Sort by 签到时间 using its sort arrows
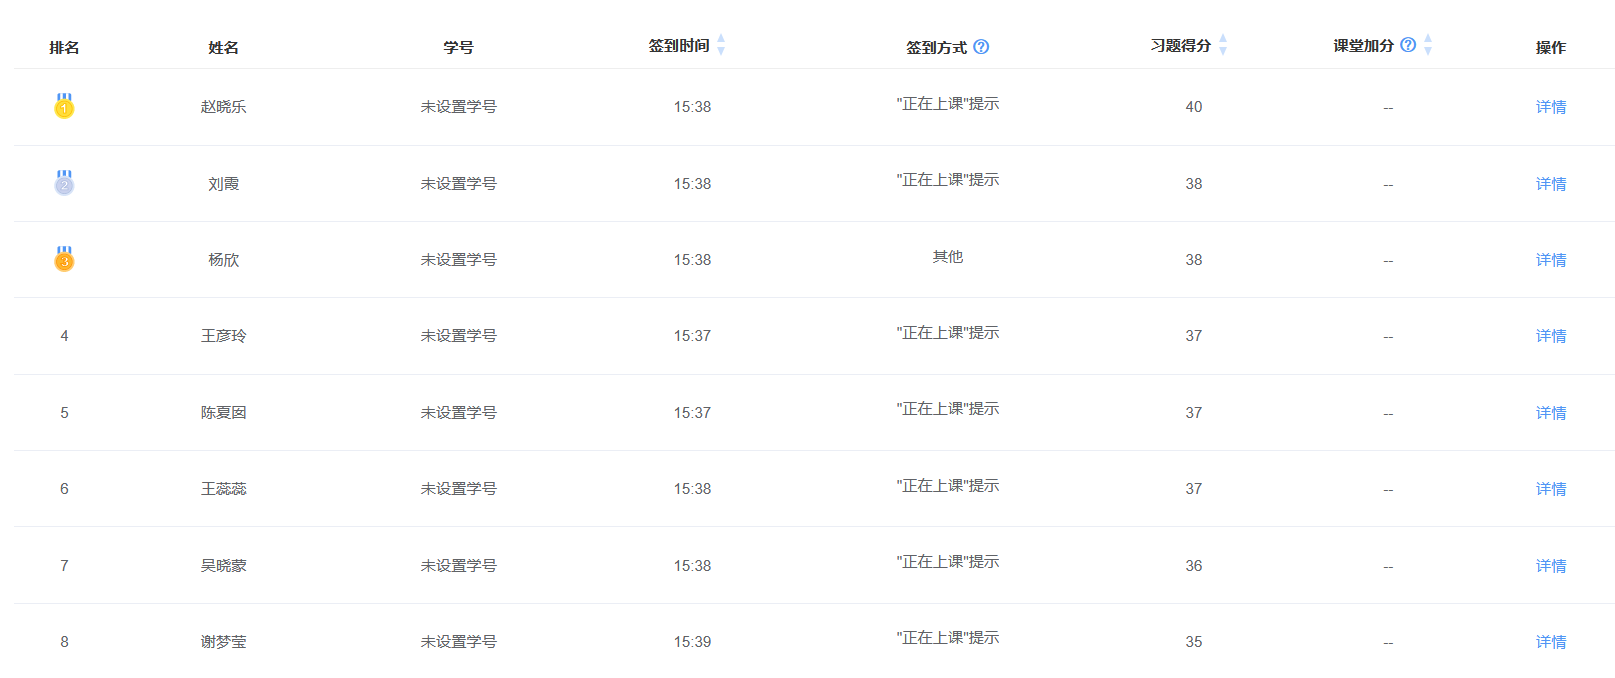Screen dimensions: 1615x678 coord(721,45)
